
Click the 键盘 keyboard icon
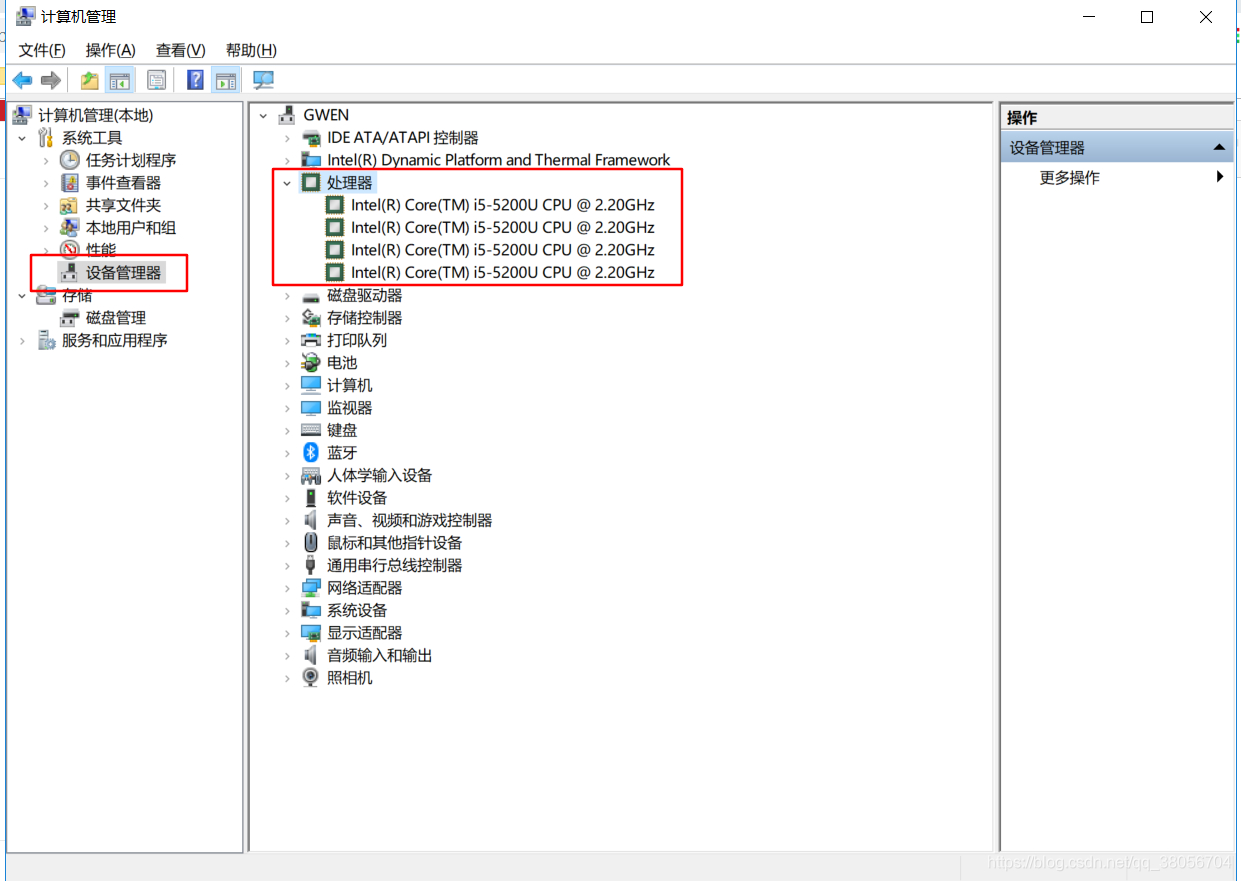311,430
